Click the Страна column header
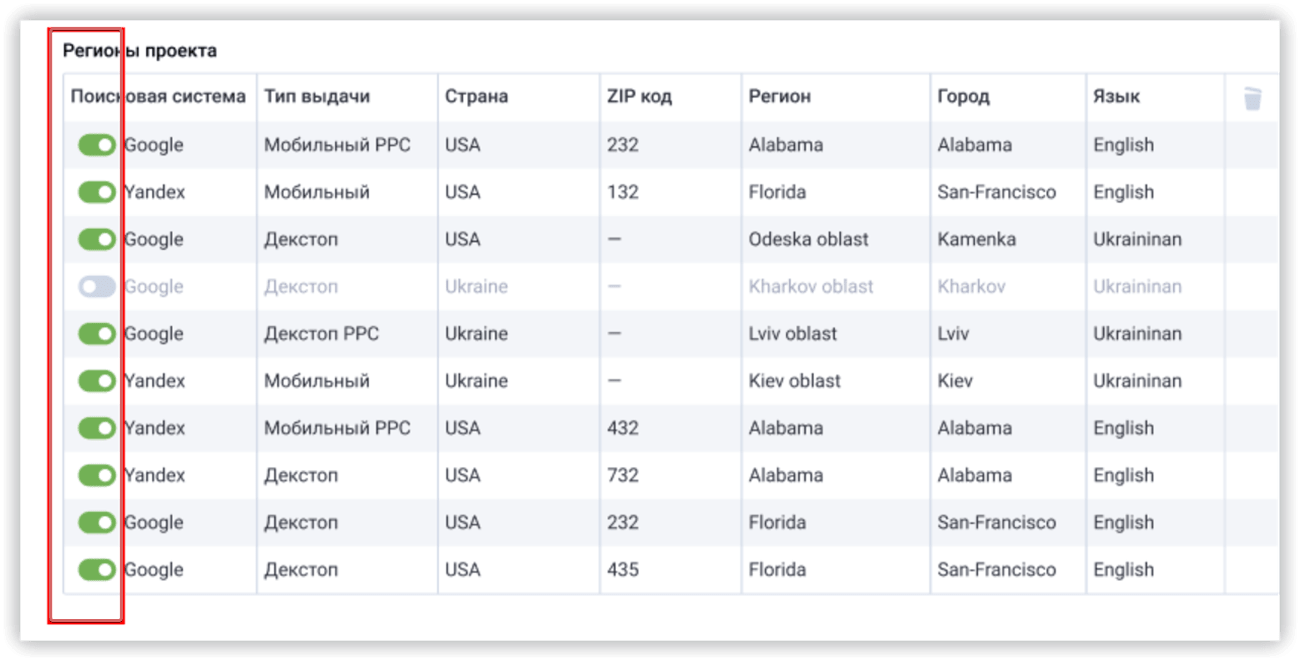The image size is (1300, 661). pos(477,97)
